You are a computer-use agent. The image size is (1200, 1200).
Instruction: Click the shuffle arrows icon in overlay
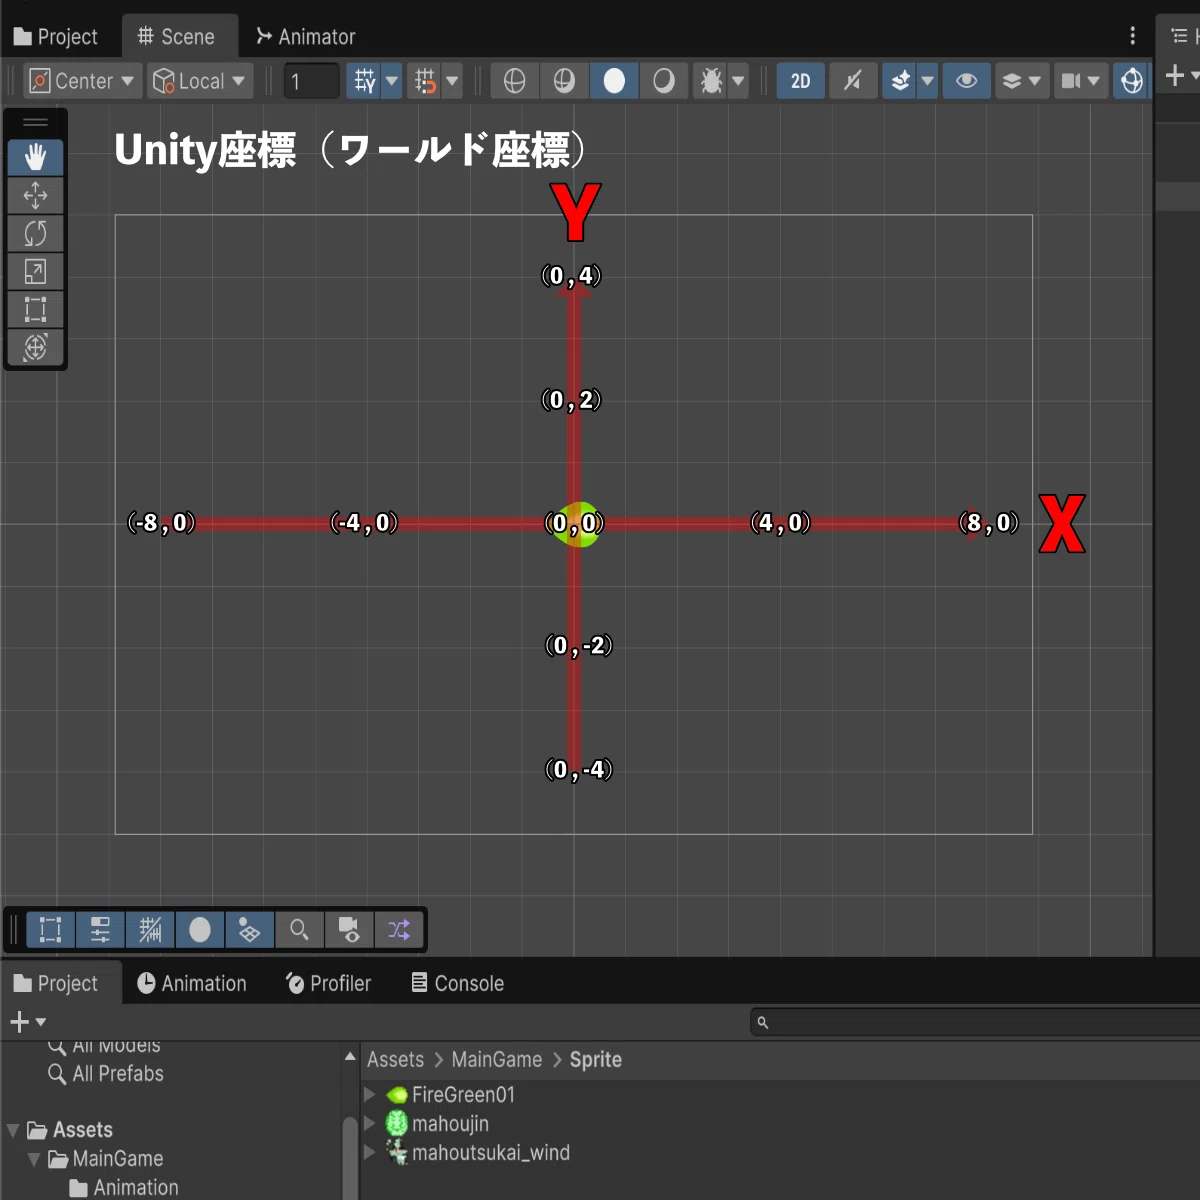click(399, 930)
